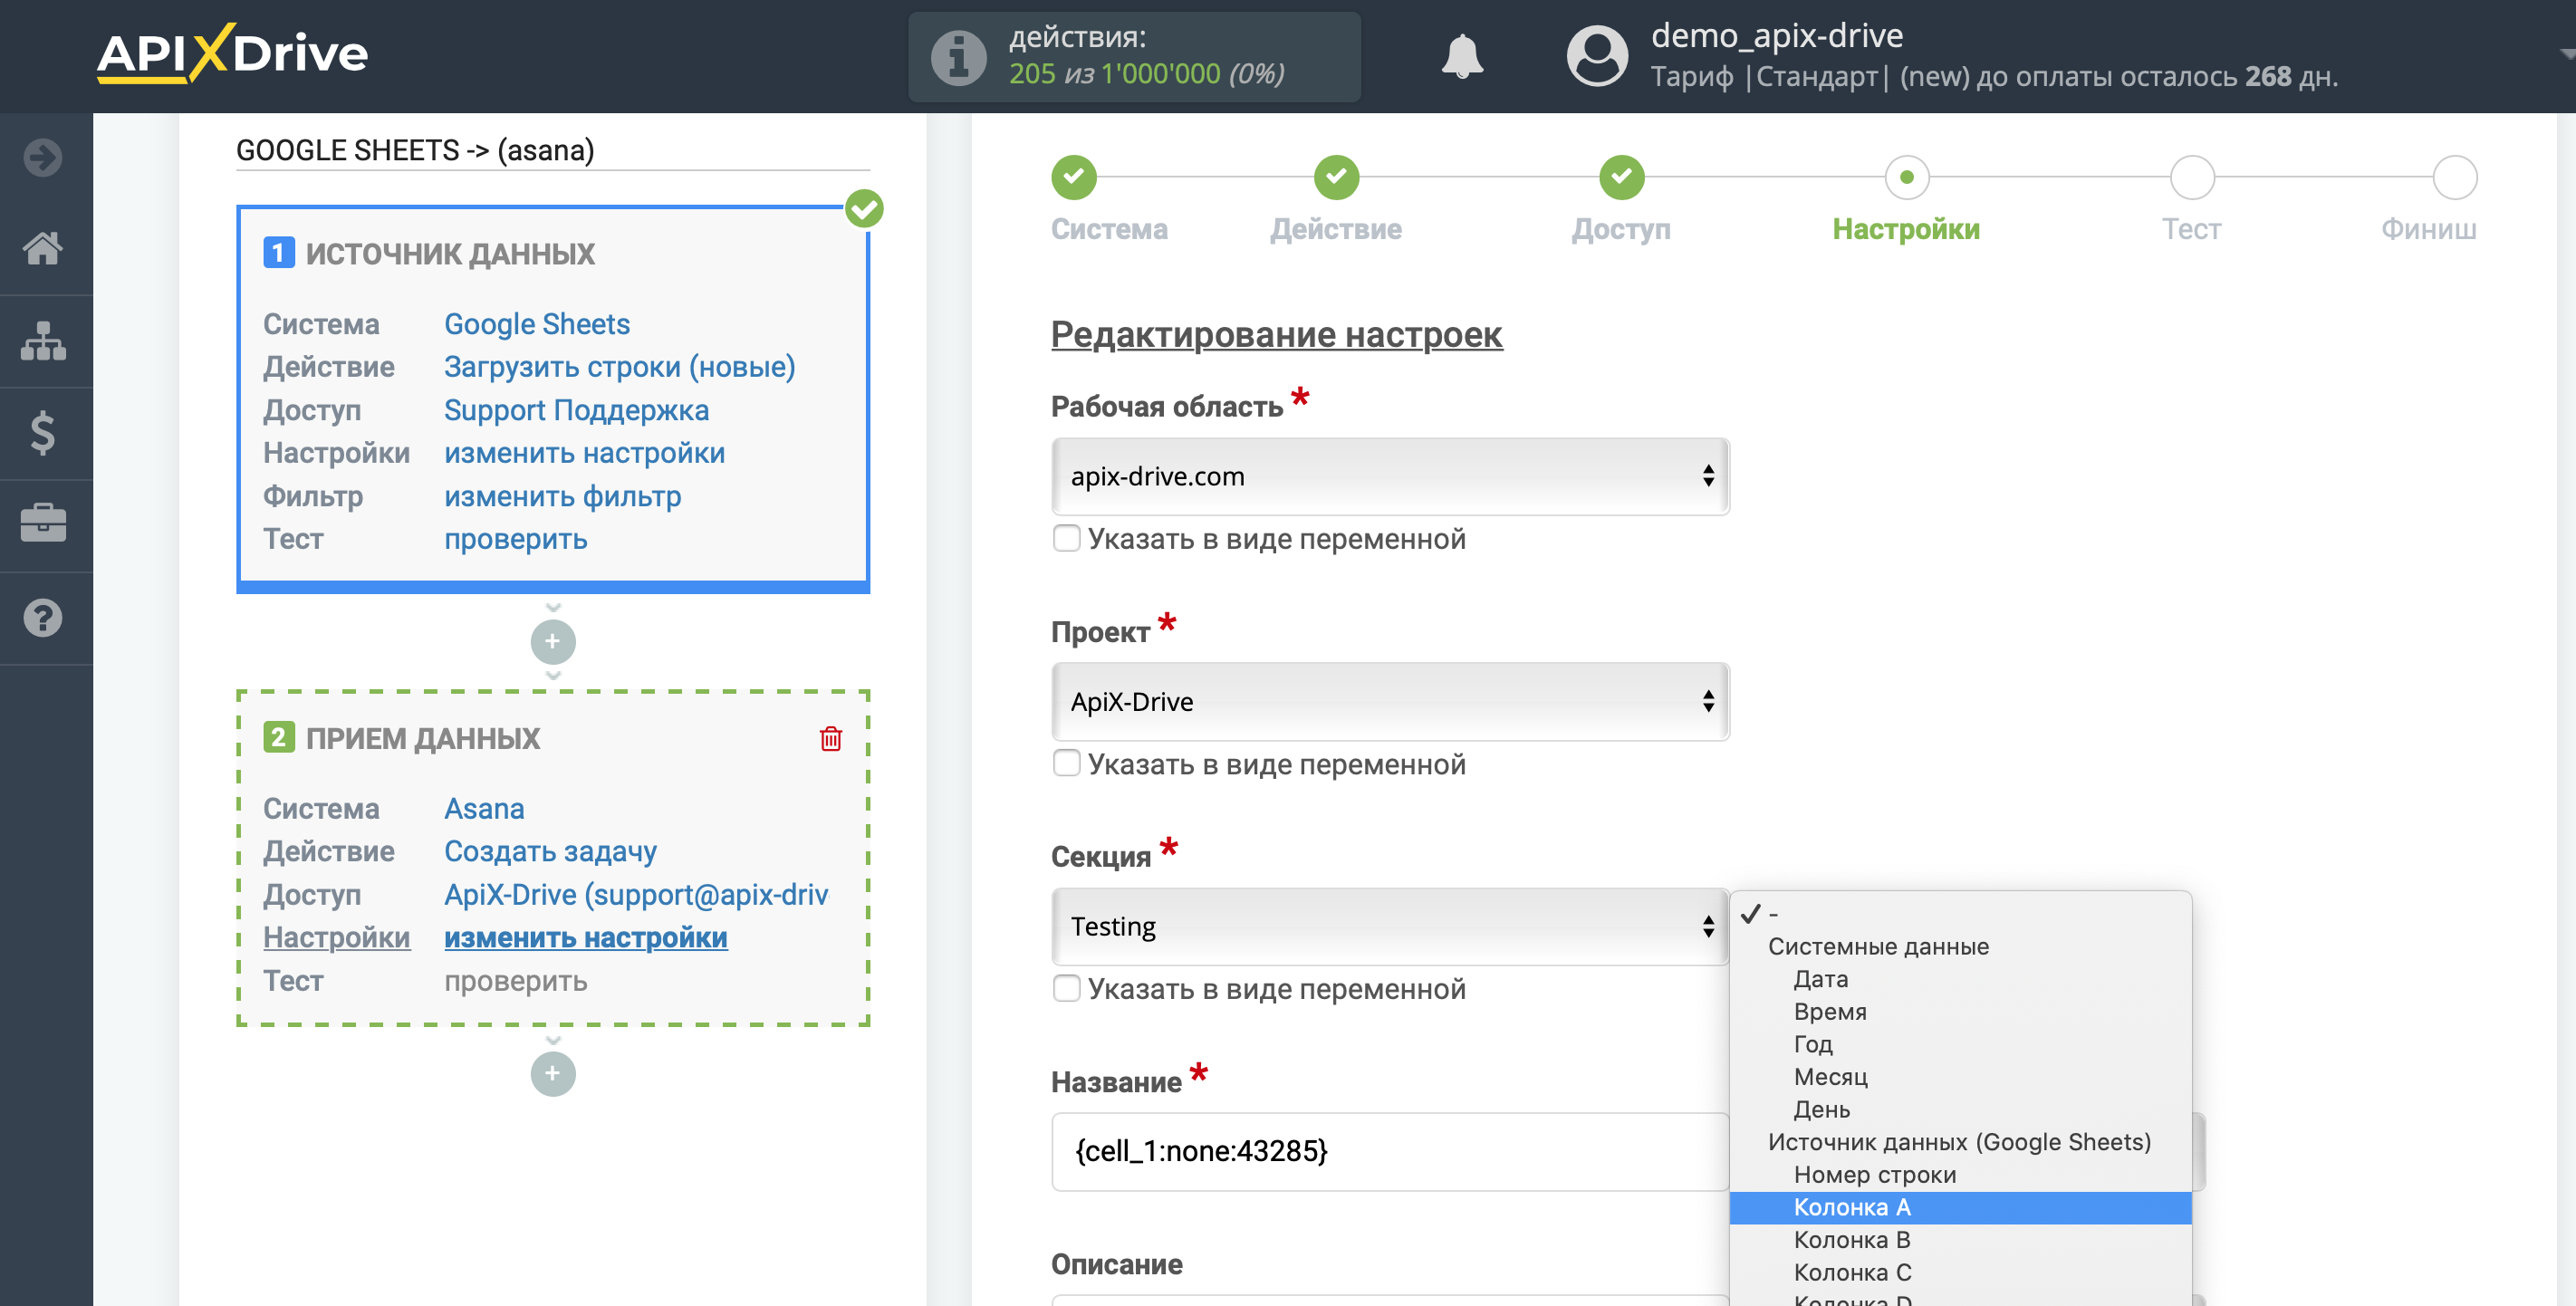The height and width of the screenshot is (1306, 2576).
Task: Click Настройки step circle
Action: pos(1906,177)
